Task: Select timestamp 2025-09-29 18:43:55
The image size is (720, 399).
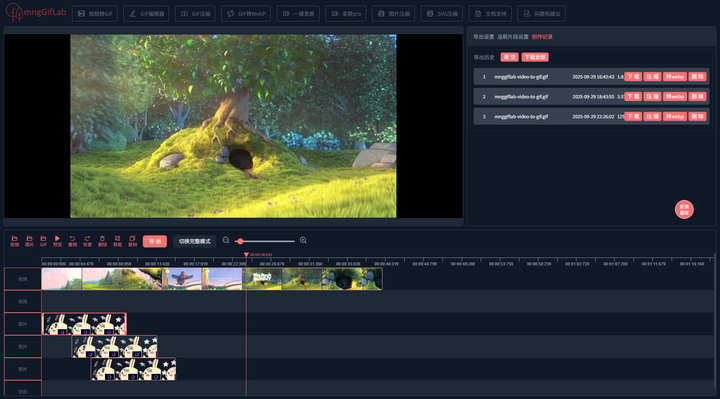Action: (x=593, y=96)
